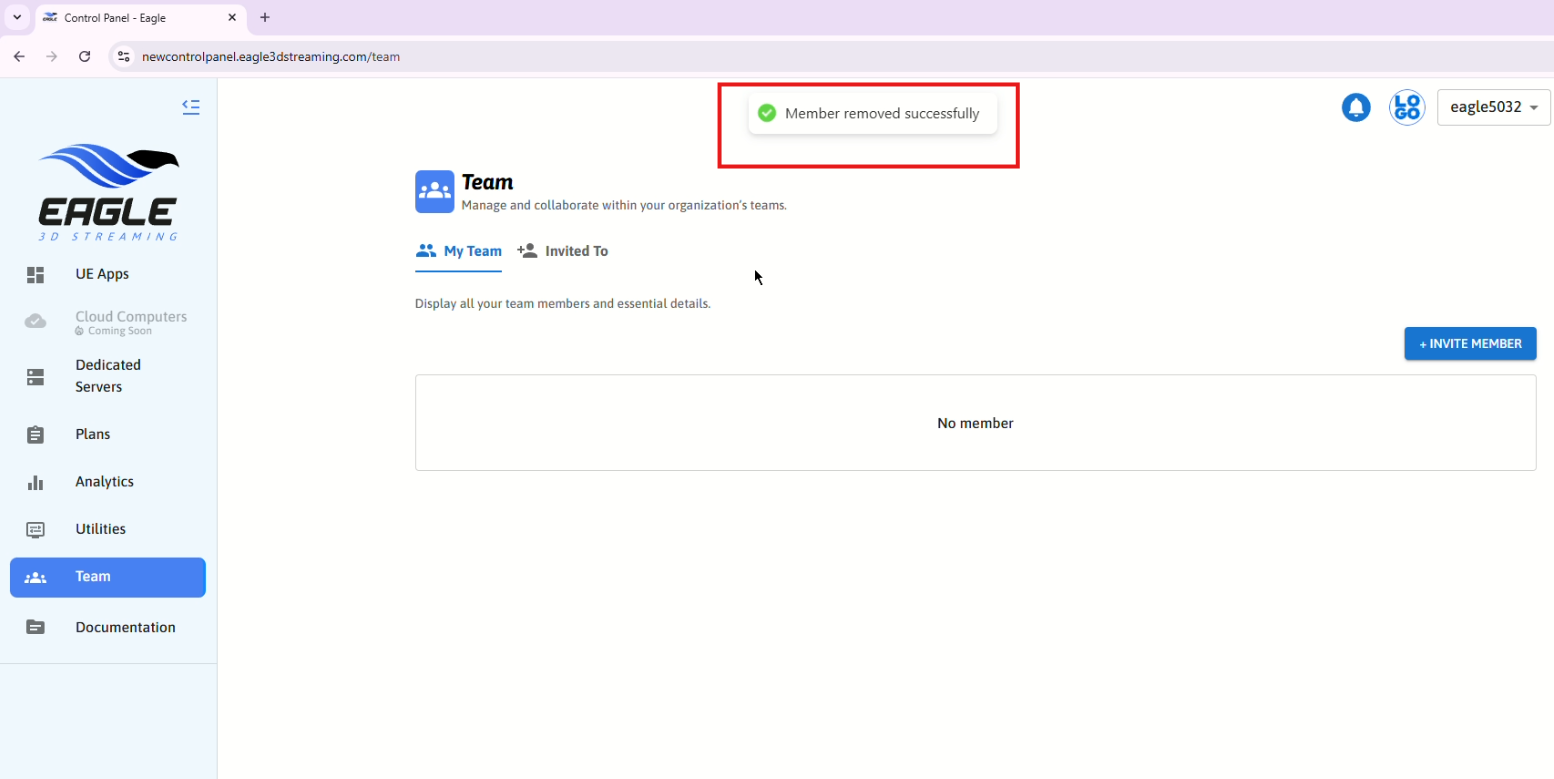Click the Plans clipboard icon
1554x779 pixels.
[36, 434]
